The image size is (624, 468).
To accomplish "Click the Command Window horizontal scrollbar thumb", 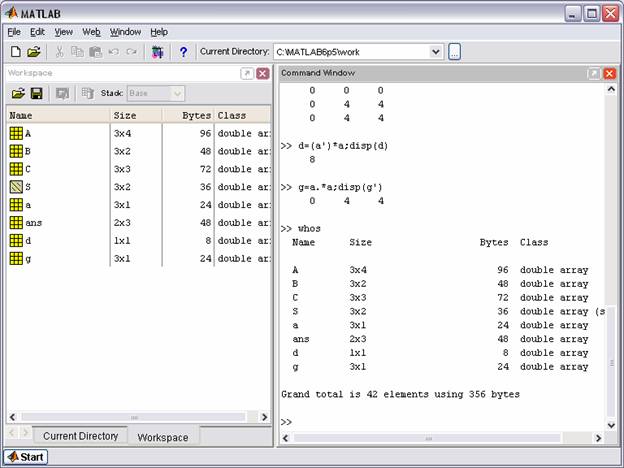I will (427, 438).
